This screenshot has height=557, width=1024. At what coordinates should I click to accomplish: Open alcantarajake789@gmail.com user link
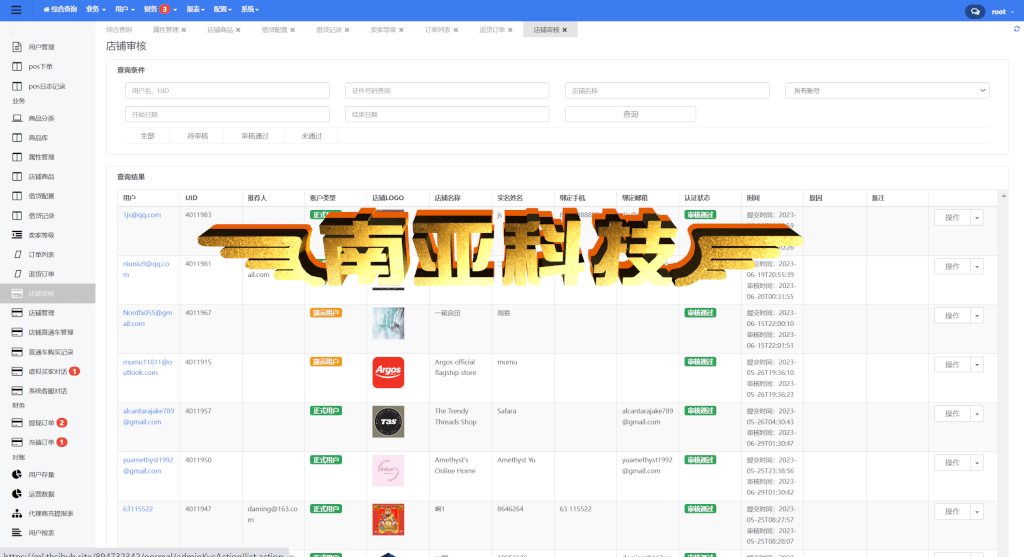tap(148, 417)
